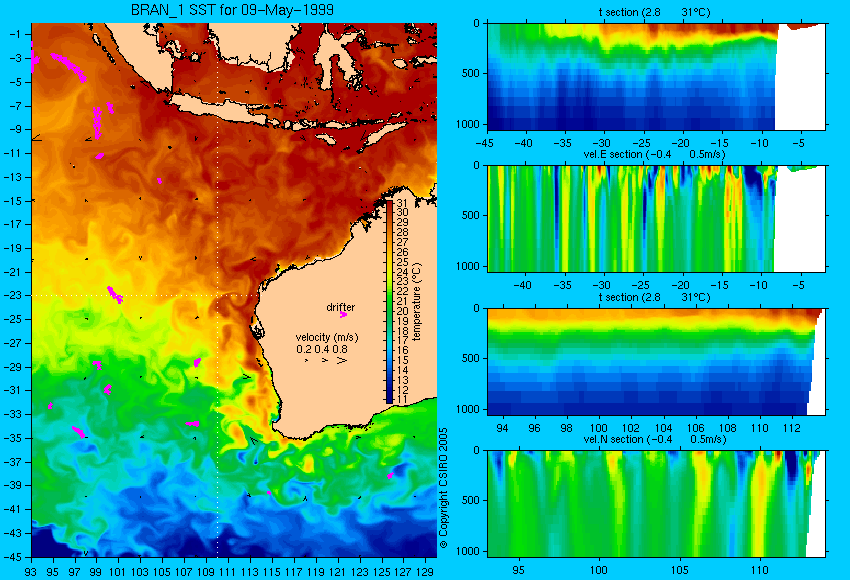Click the 1000 depth tick of vel.N section
Viewport: 850px width, 580px height.
tap(468, 551)
